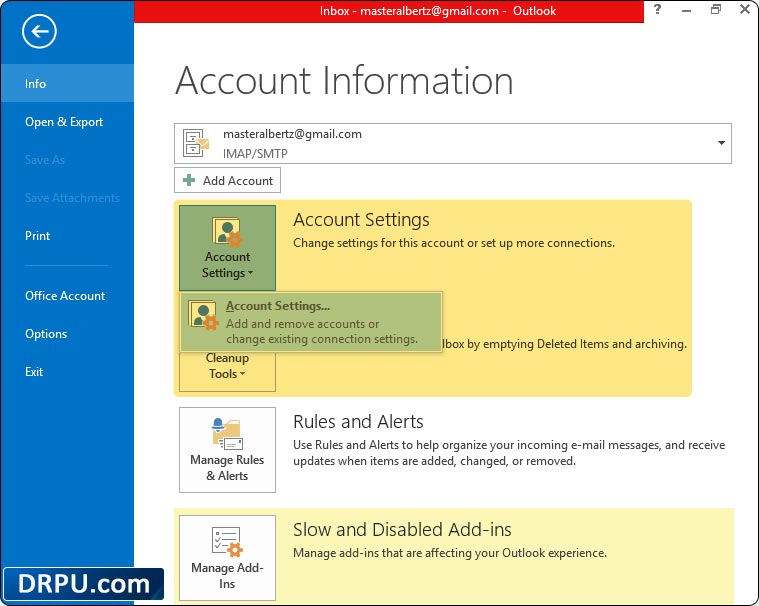This screenshot has width=759, height=606.
Task: Click the Slow and Disabled Add-ins heading
Action: pos(402,530)
